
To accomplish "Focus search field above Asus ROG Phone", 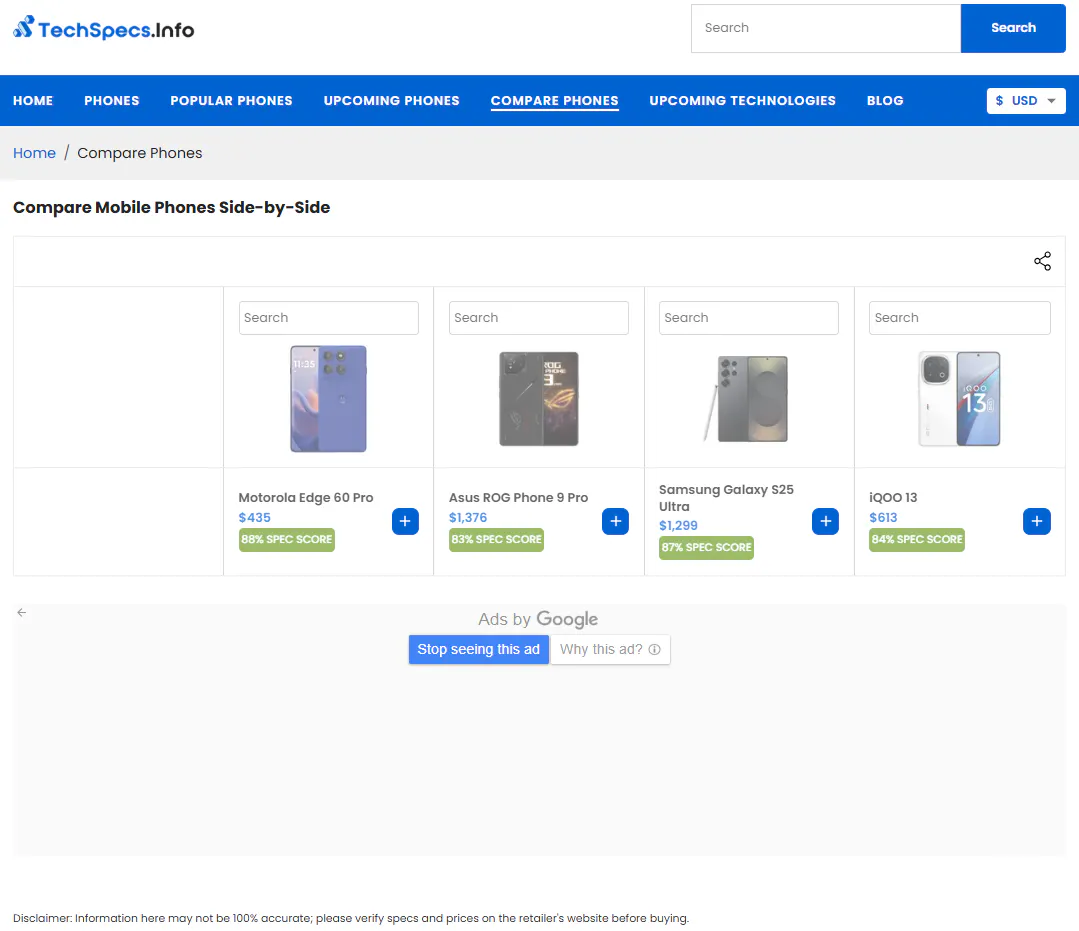I will click(539, 318).
